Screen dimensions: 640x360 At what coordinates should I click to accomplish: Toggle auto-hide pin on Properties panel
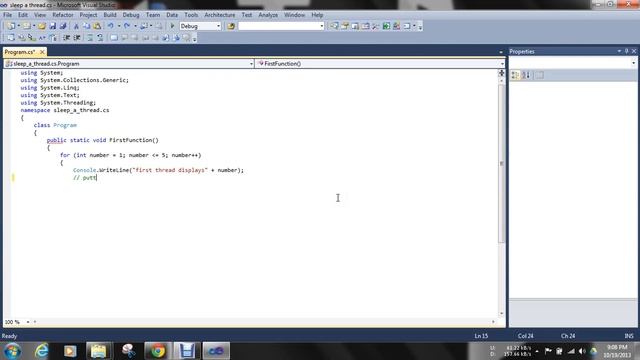[x=627, y=51]
